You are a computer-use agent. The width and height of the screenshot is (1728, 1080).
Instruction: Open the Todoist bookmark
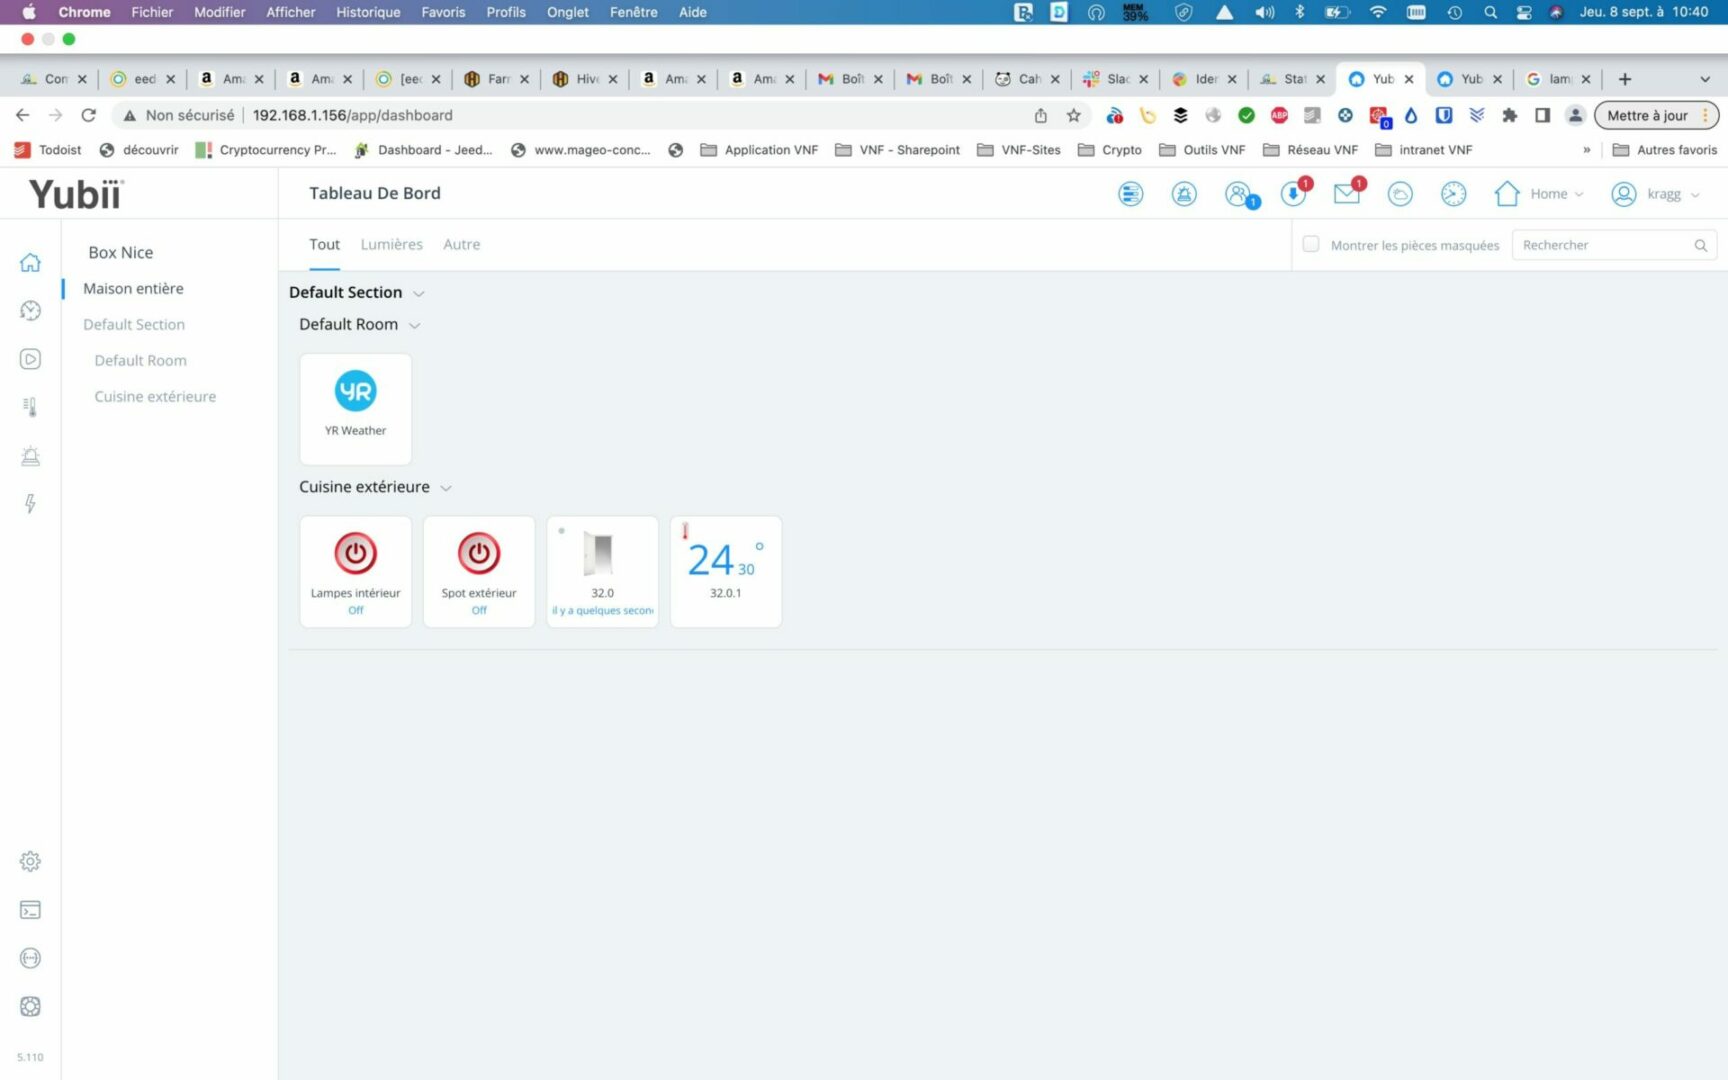[x=48, y=150]
